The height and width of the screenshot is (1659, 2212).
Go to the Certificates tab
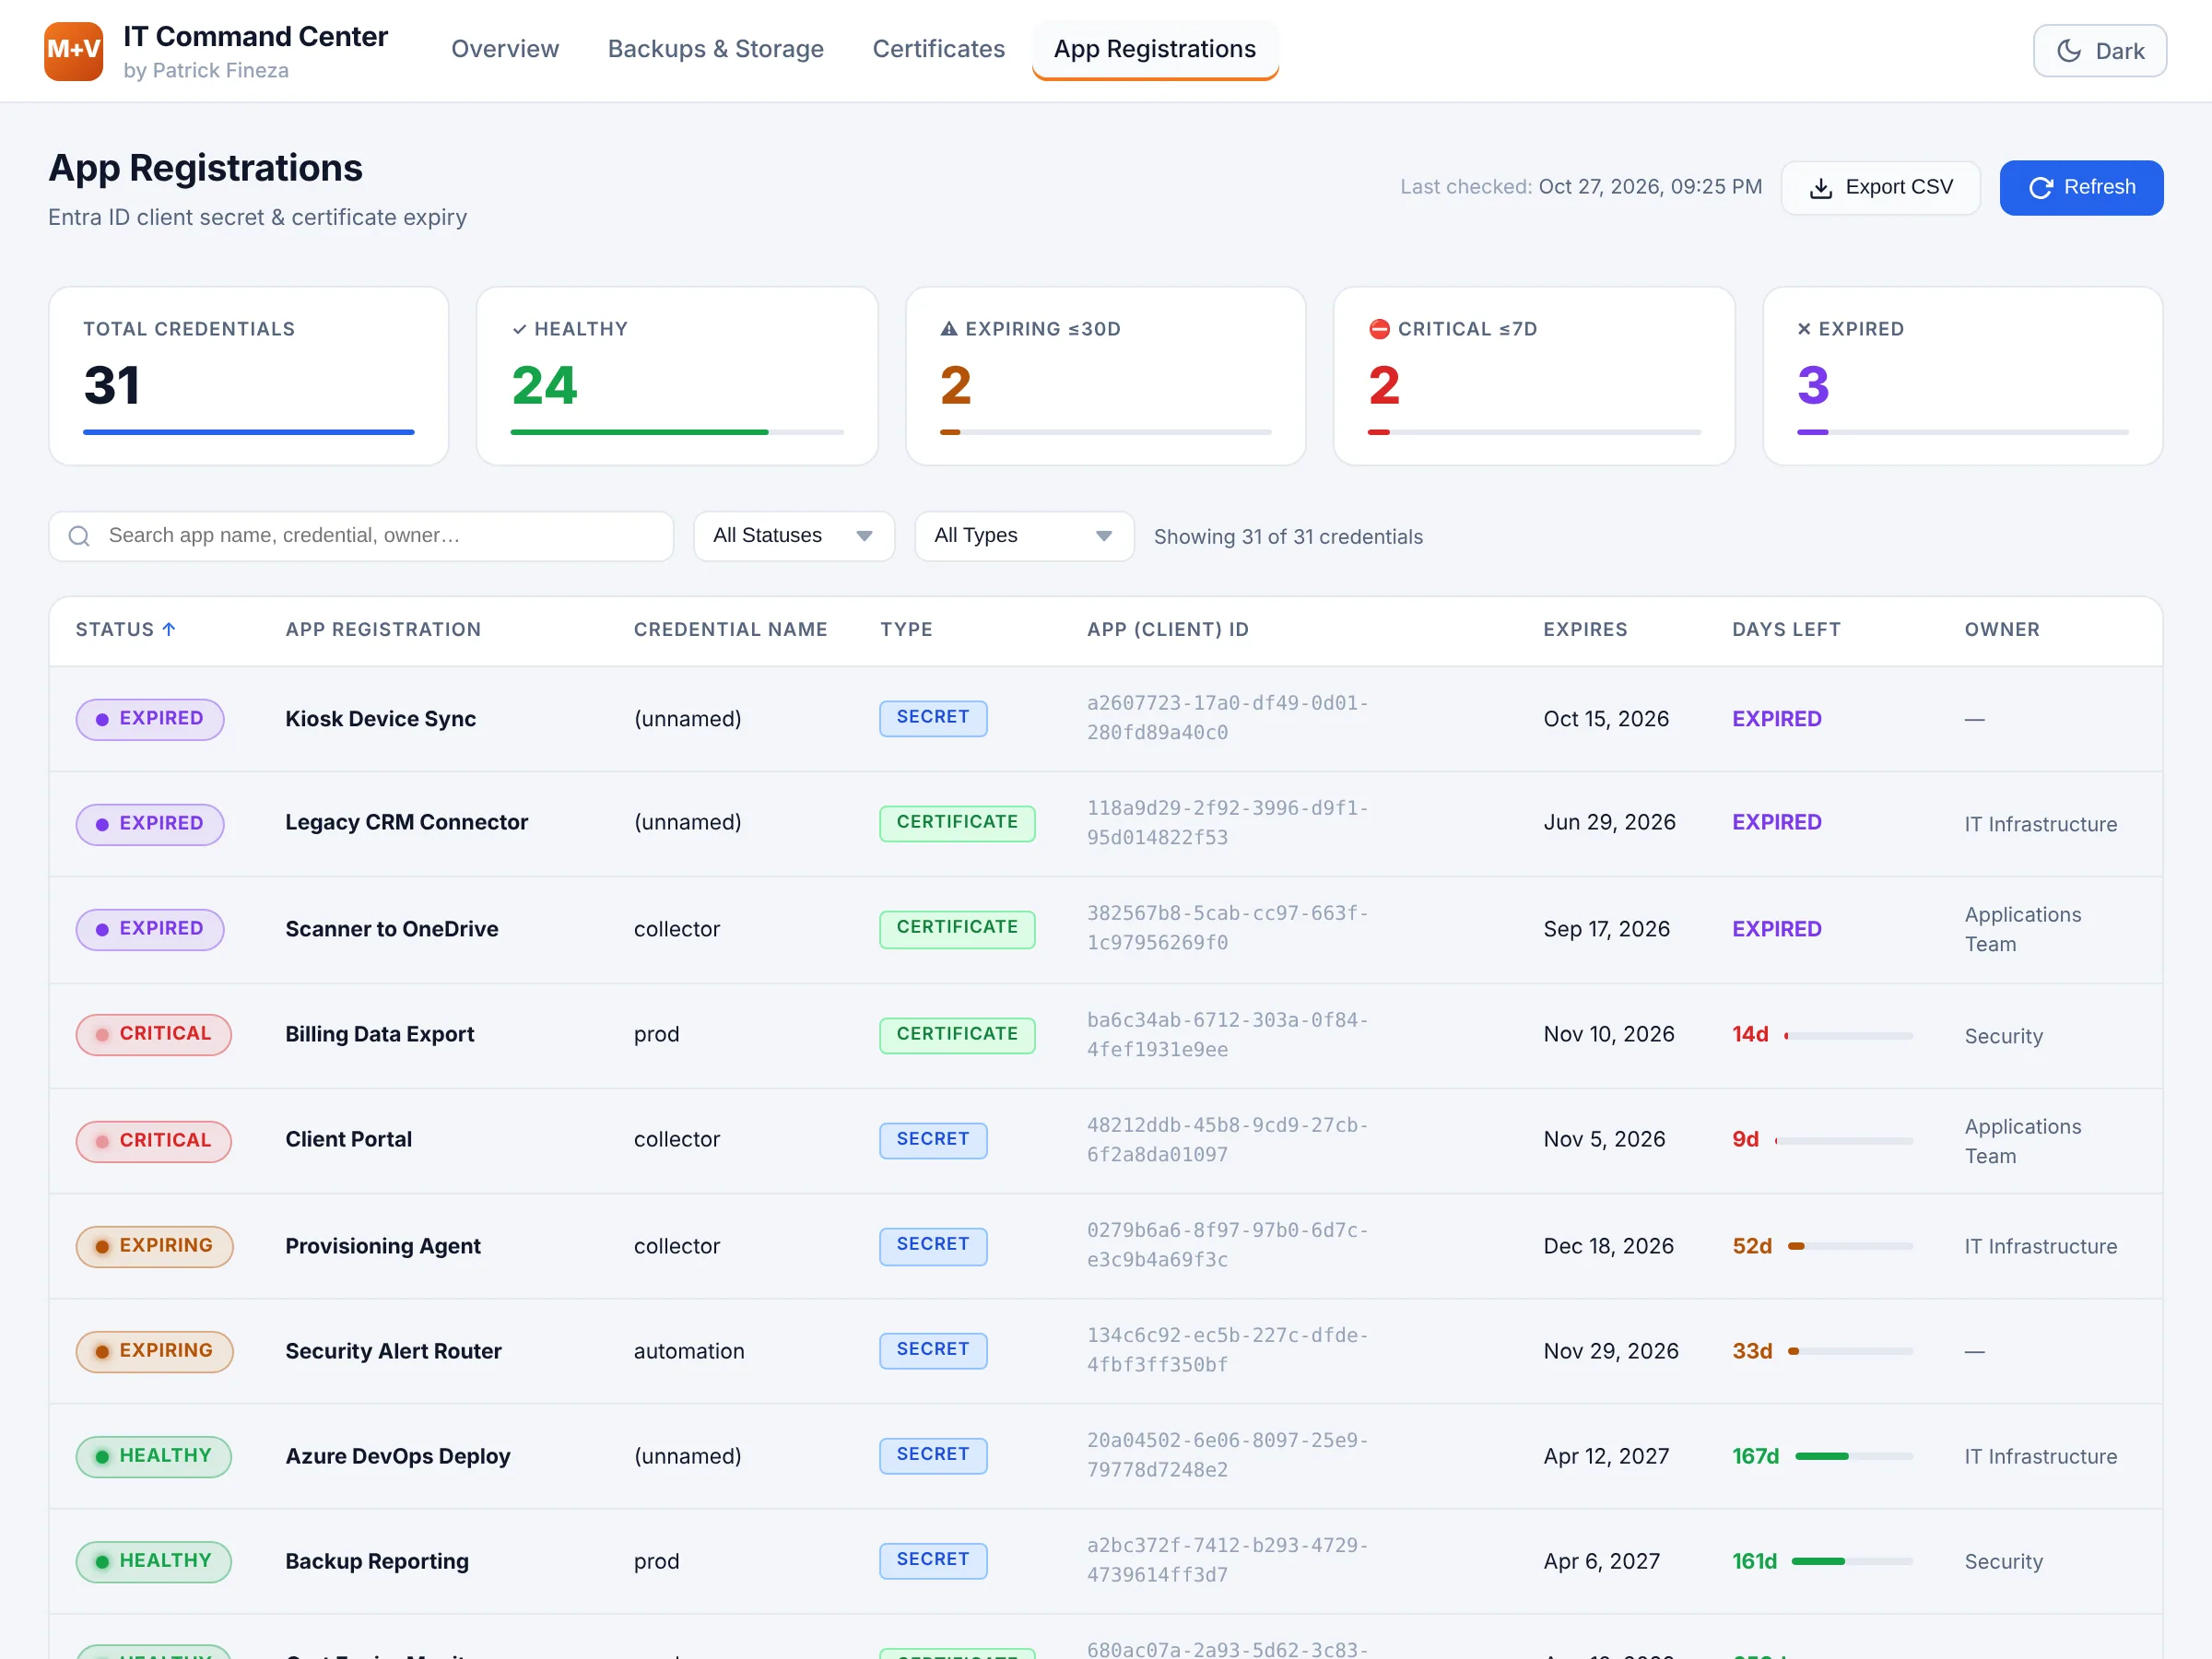coord(939,49)
